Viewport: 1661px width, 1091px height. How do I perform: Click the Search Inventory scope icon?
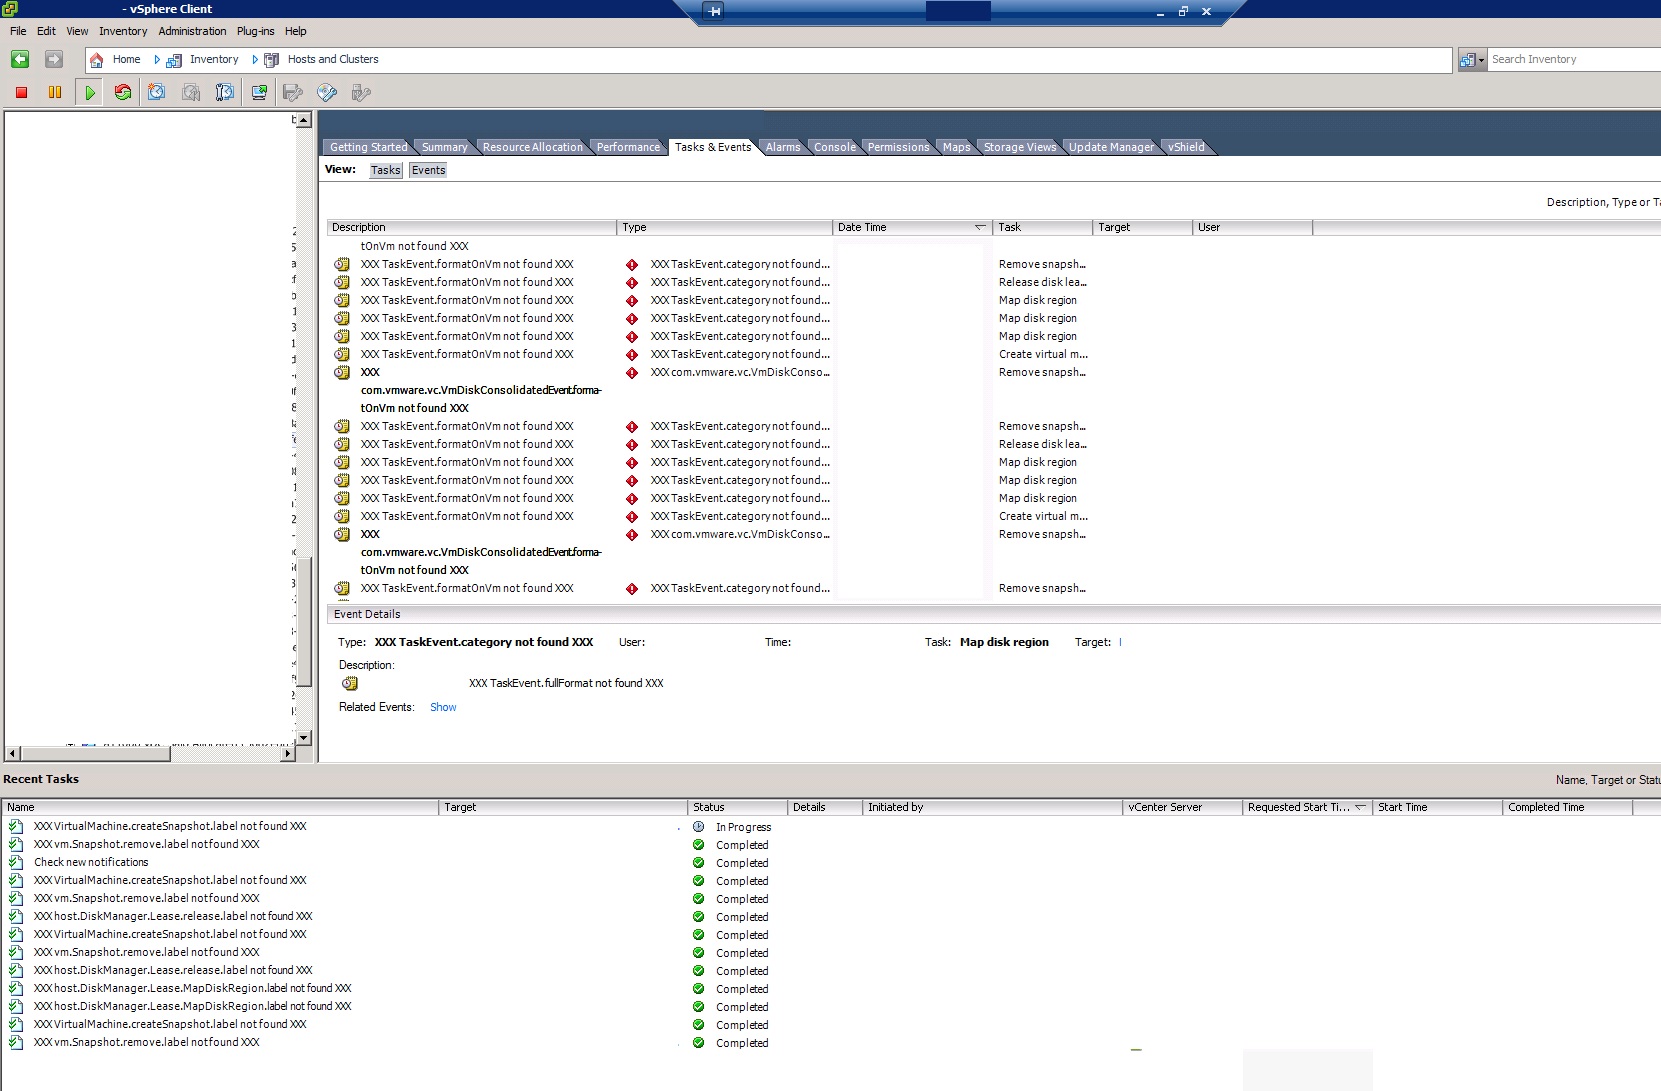pos(1467,60)
